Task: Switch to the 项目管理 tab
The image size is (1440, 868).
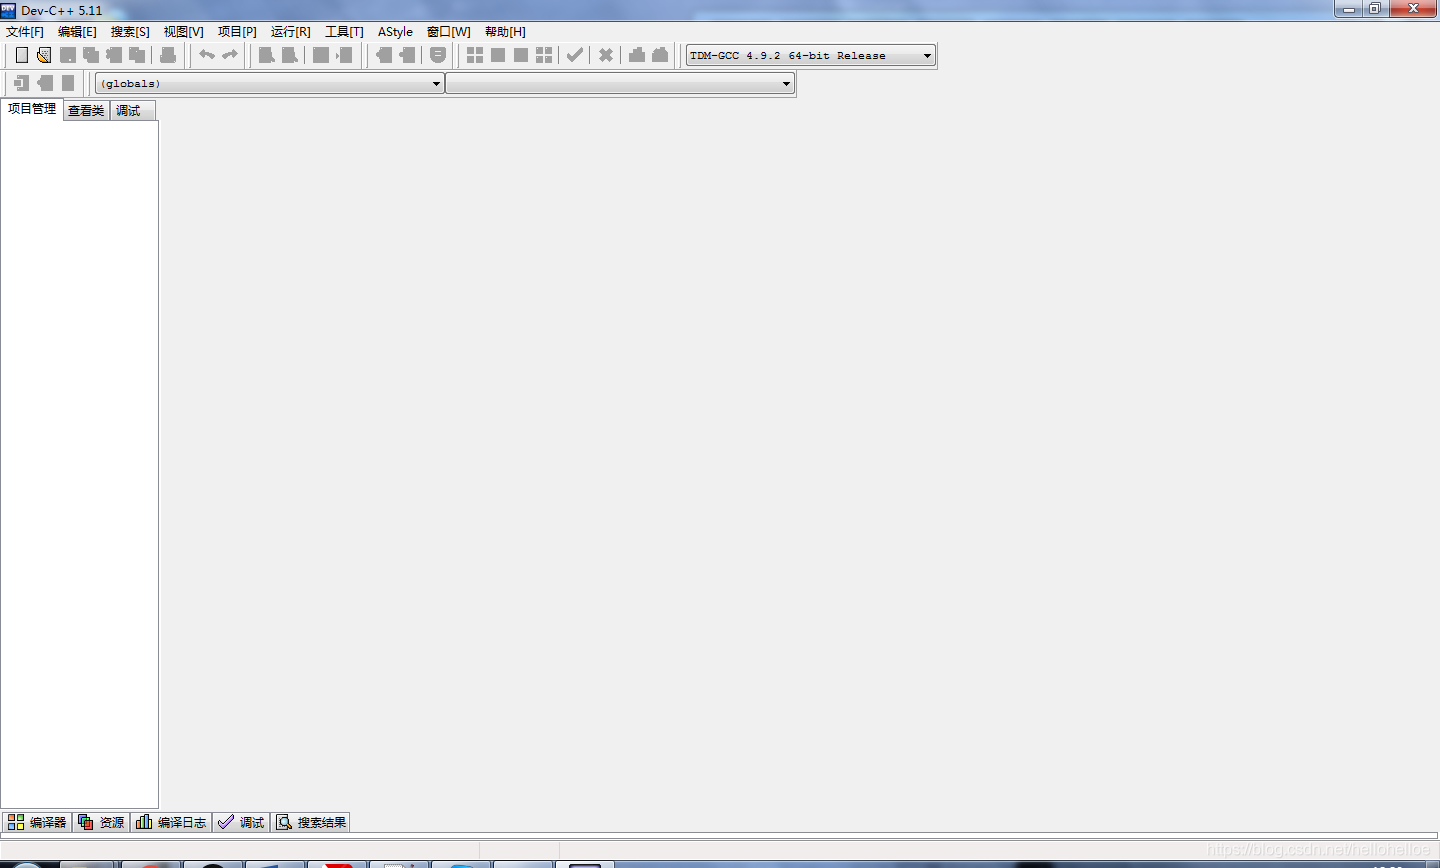Action: [32, 109]
